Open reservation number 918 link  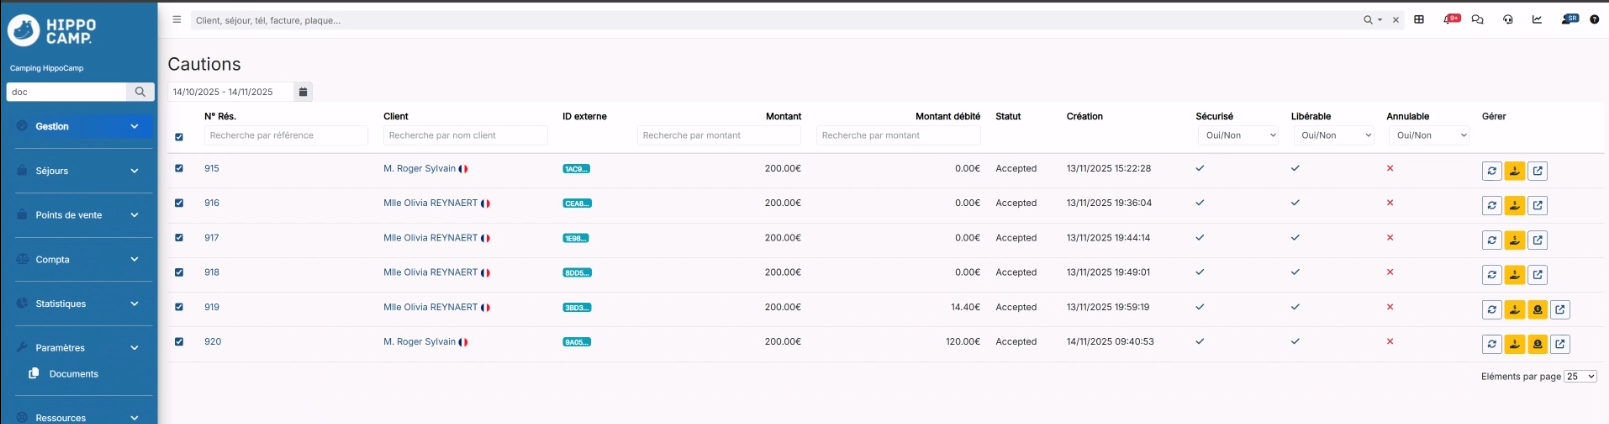tap(212, 272)
